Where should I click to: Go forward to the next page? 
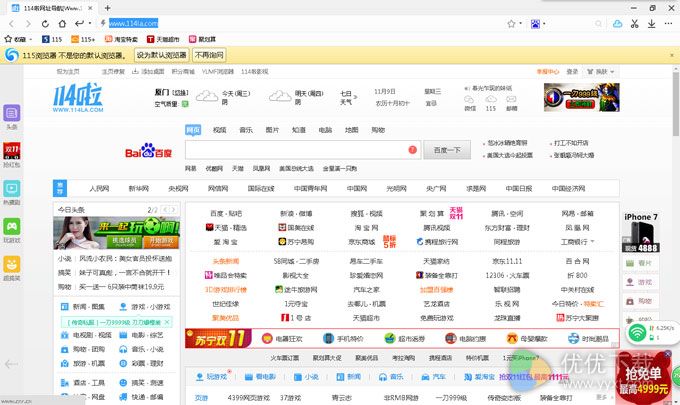click(28, 24)
